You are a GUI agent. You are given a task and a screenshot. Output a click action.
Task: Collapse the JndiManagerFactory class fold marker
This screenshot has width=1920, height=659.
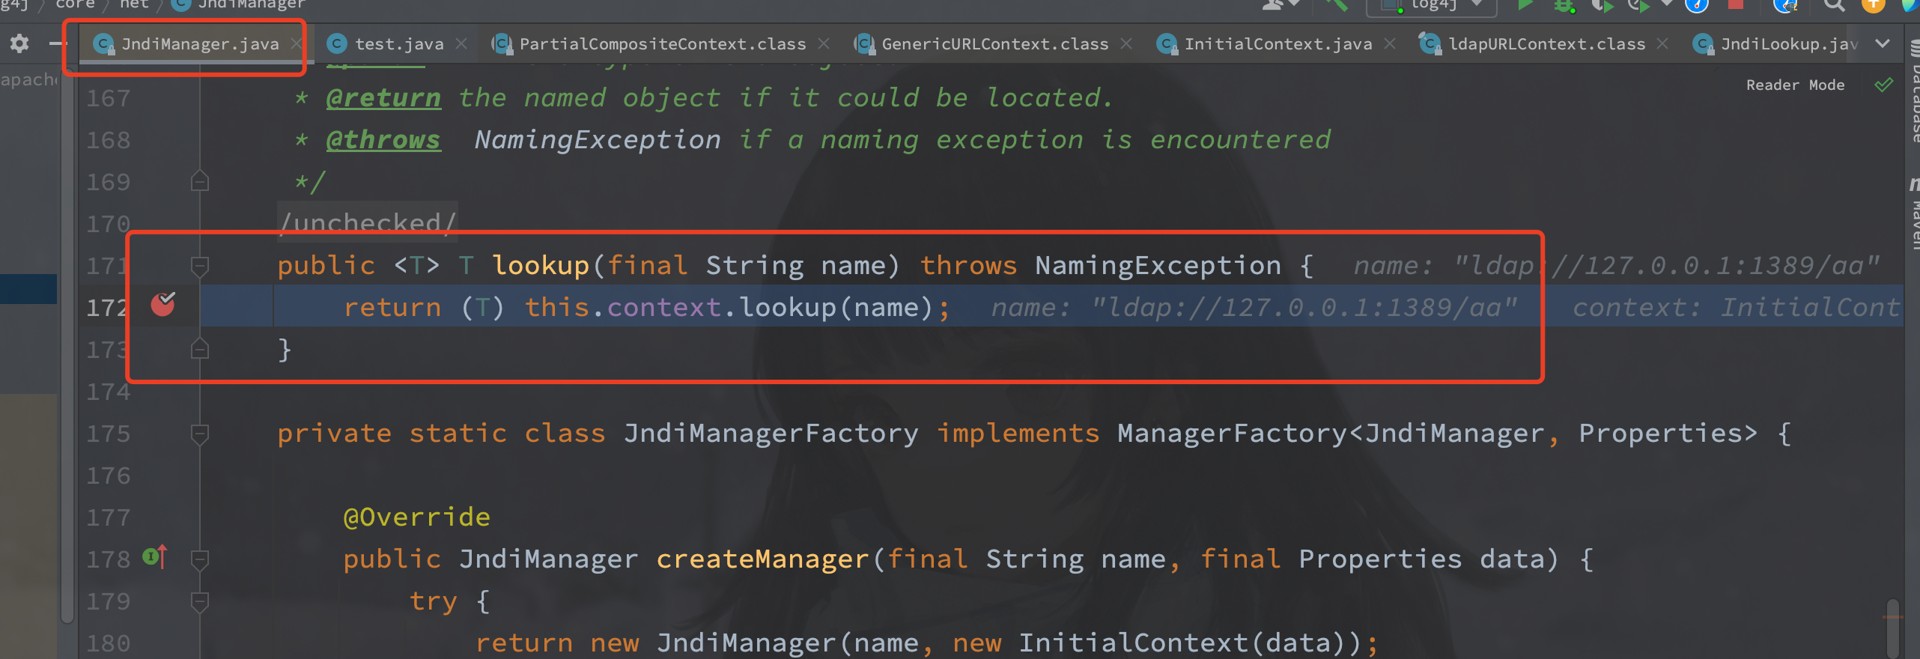(200, 434)
